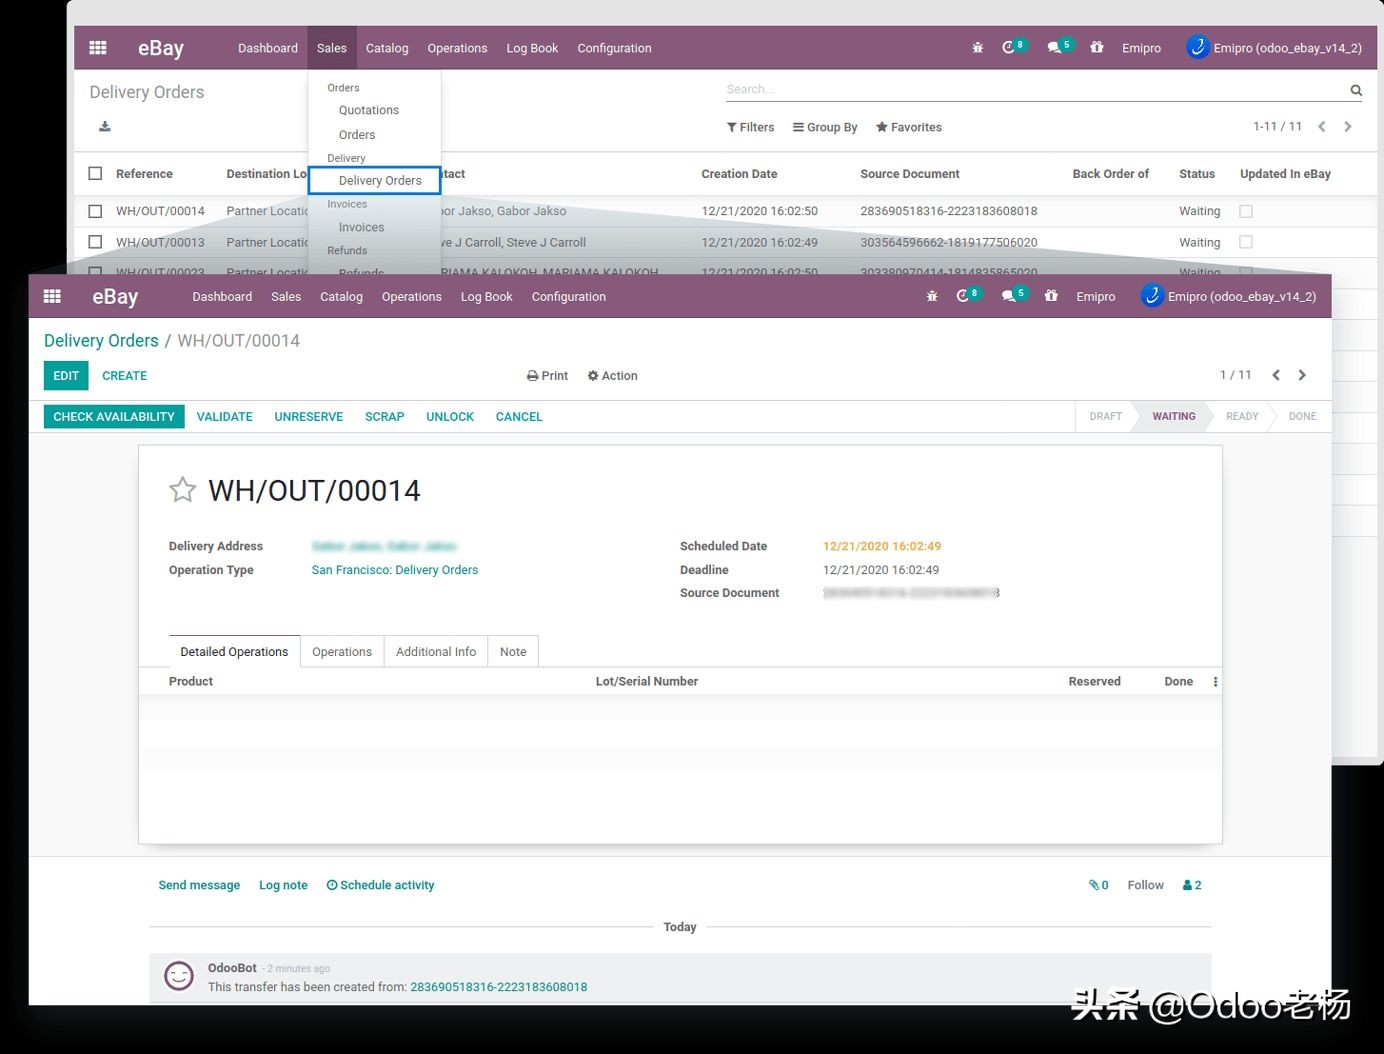Check the box for row WH/OUT/00014

click(95, 211)
